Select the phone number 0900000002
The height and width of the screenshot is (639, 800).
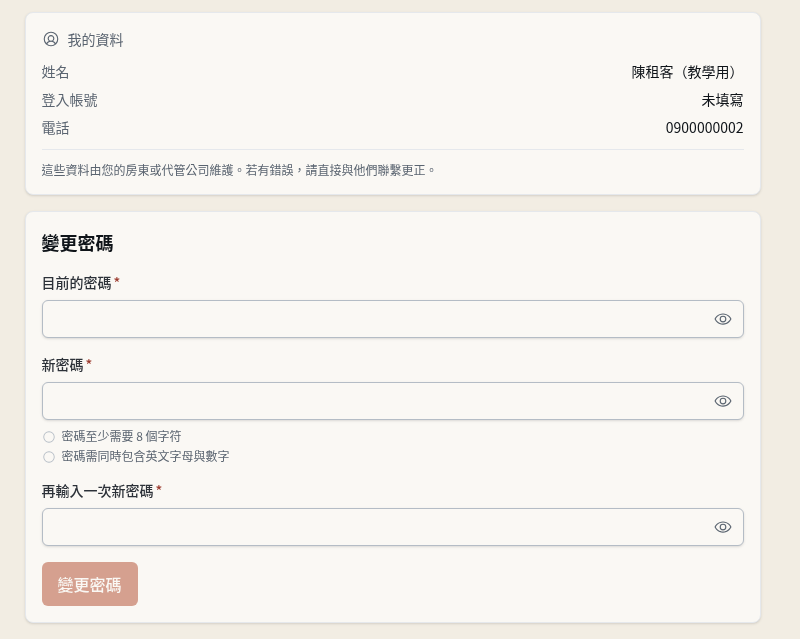tap(704, 128)
